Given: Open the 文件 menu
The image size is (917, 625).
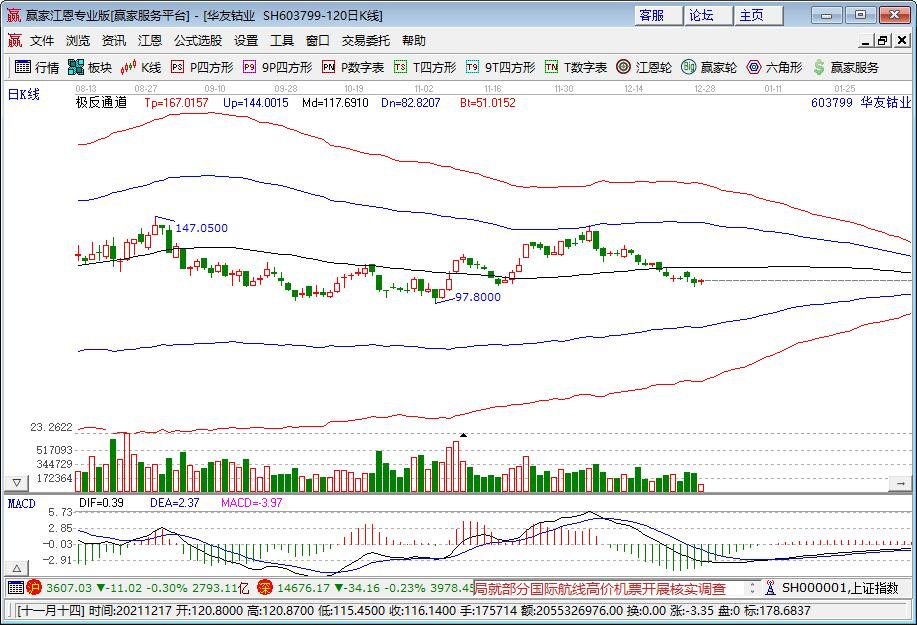Looking at the screenshot, I should pyautogui.click(x=42, y=40).
